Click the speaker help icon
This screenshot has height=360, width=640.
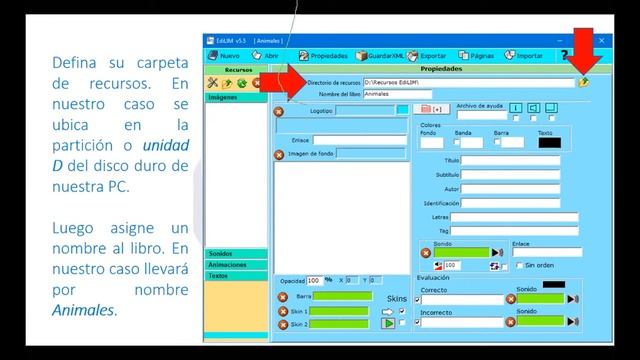coord(533,108)
